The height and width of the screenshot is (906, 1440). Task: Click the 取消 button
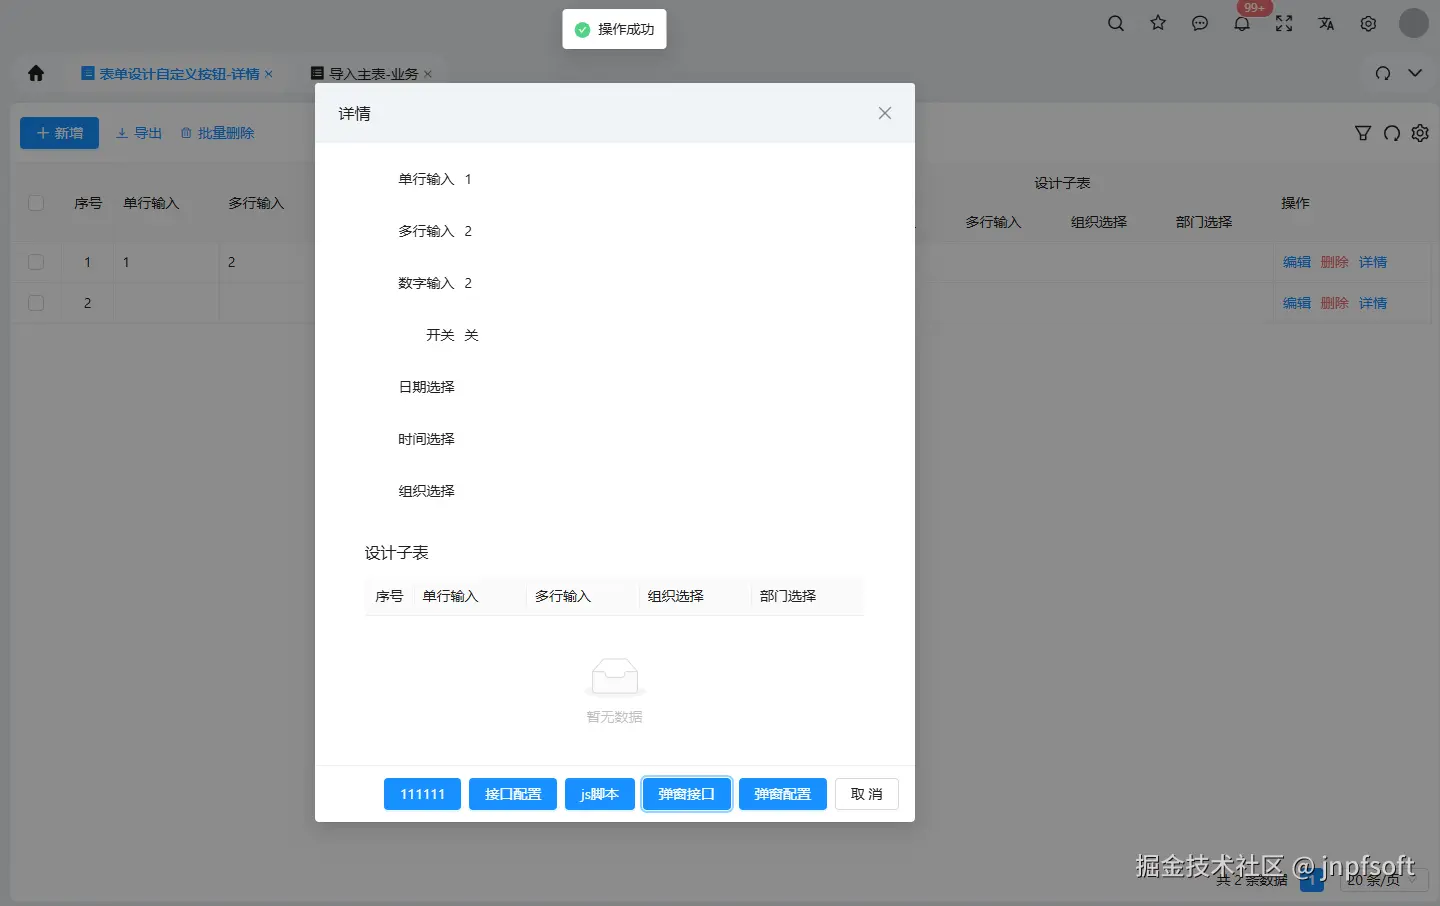pyautogui.click(x=867, y=794)
